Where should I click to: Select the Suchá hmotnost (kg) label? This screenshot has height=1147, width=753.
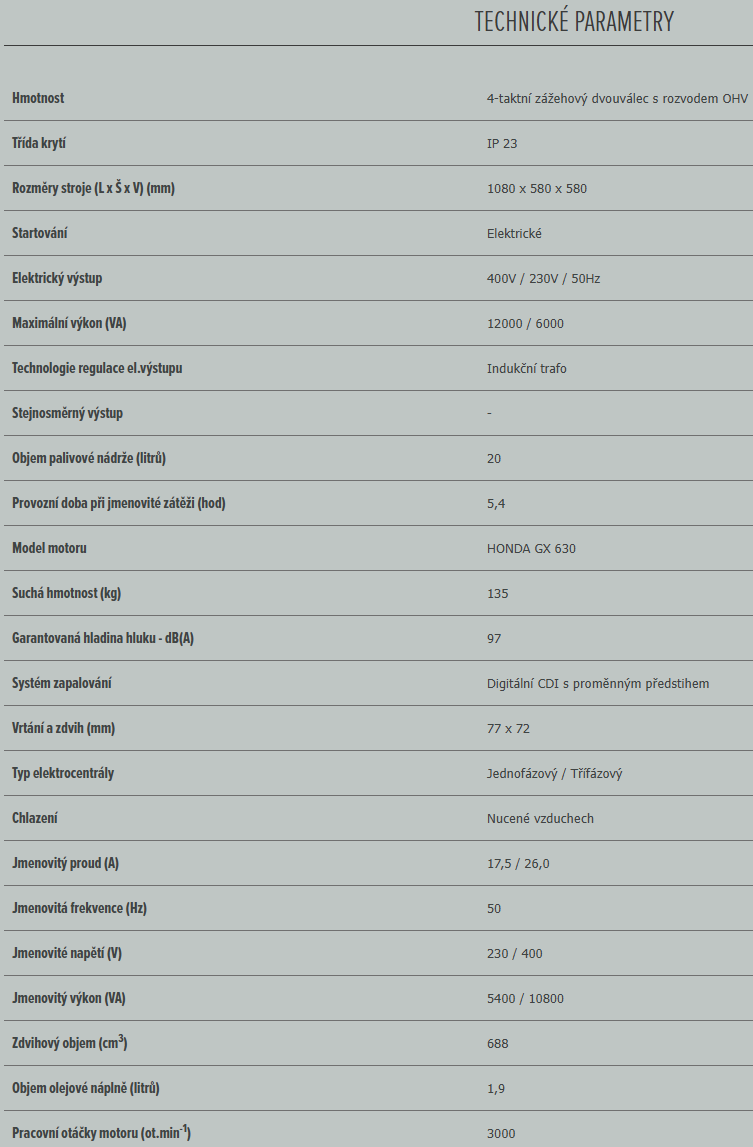pyautogui.click(x=67, y=593)
